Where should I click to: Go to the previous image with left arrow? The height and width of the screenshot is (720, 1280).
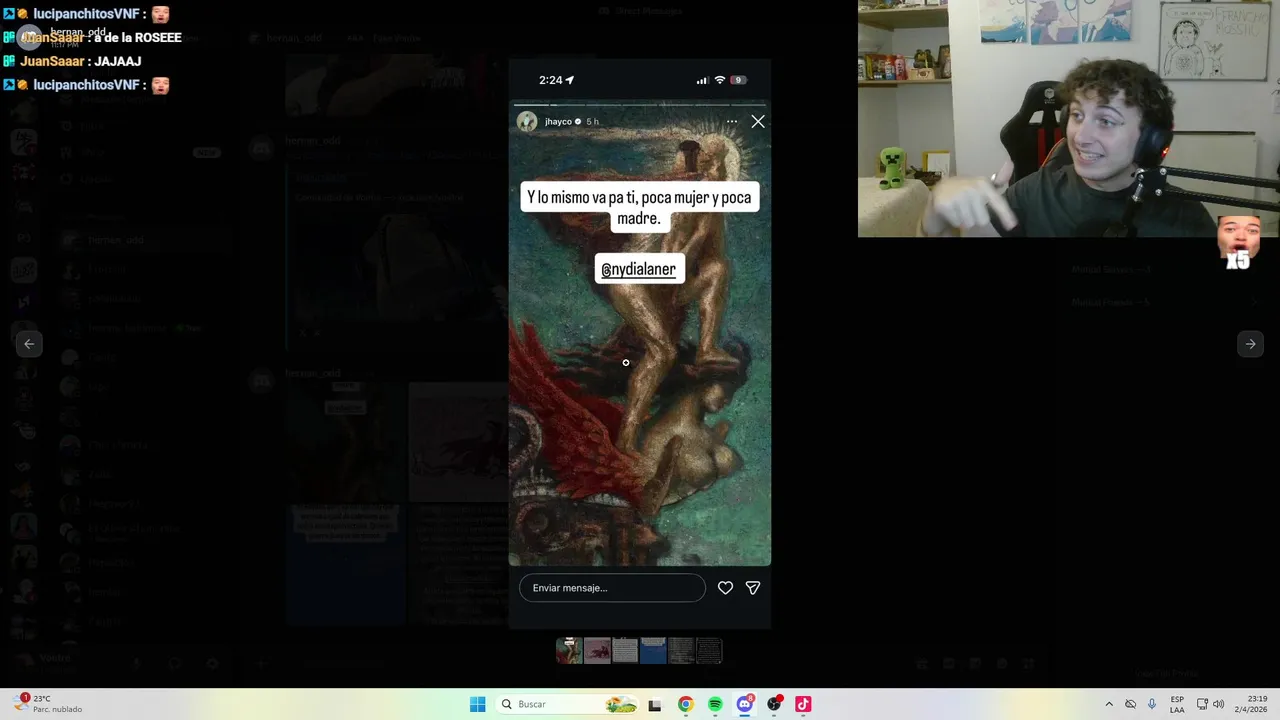tap(29, 344)
